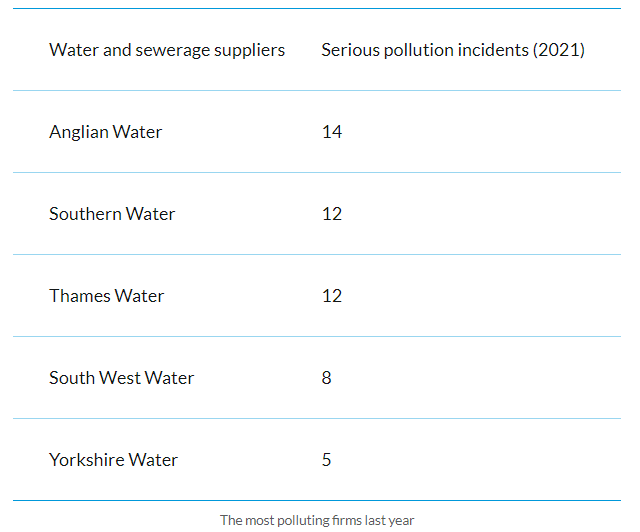Click the 'Water and sewerage suppliers' column header
This screenshot has width=640, height=532.
(167, 50)
